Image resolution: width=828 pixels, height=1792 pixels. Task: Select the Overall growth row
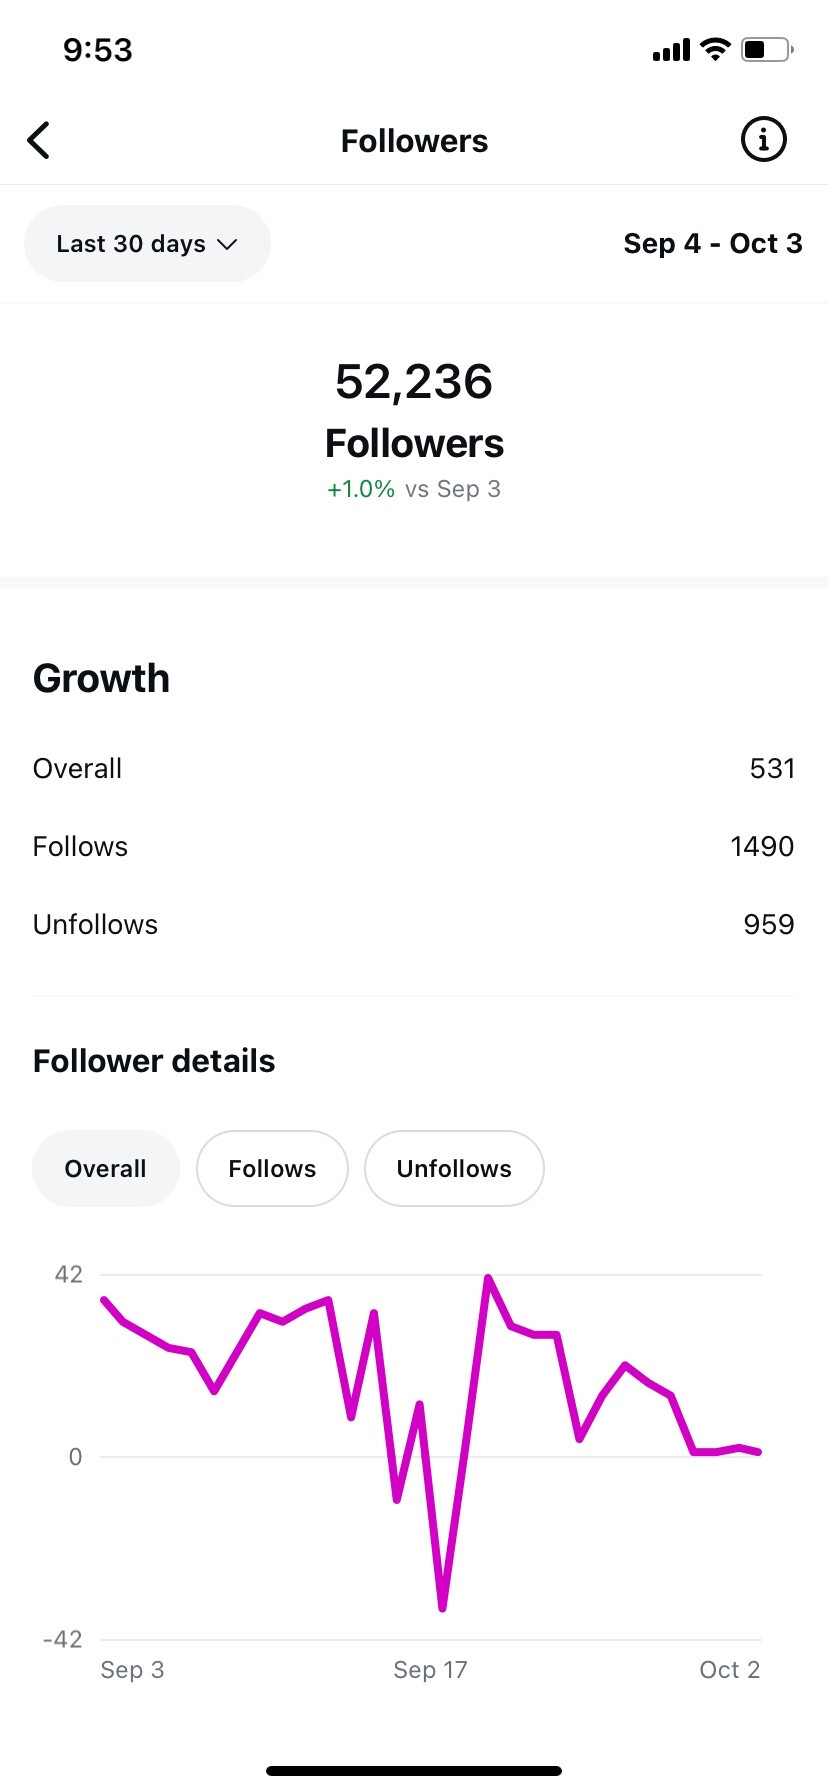pos(414,768)
